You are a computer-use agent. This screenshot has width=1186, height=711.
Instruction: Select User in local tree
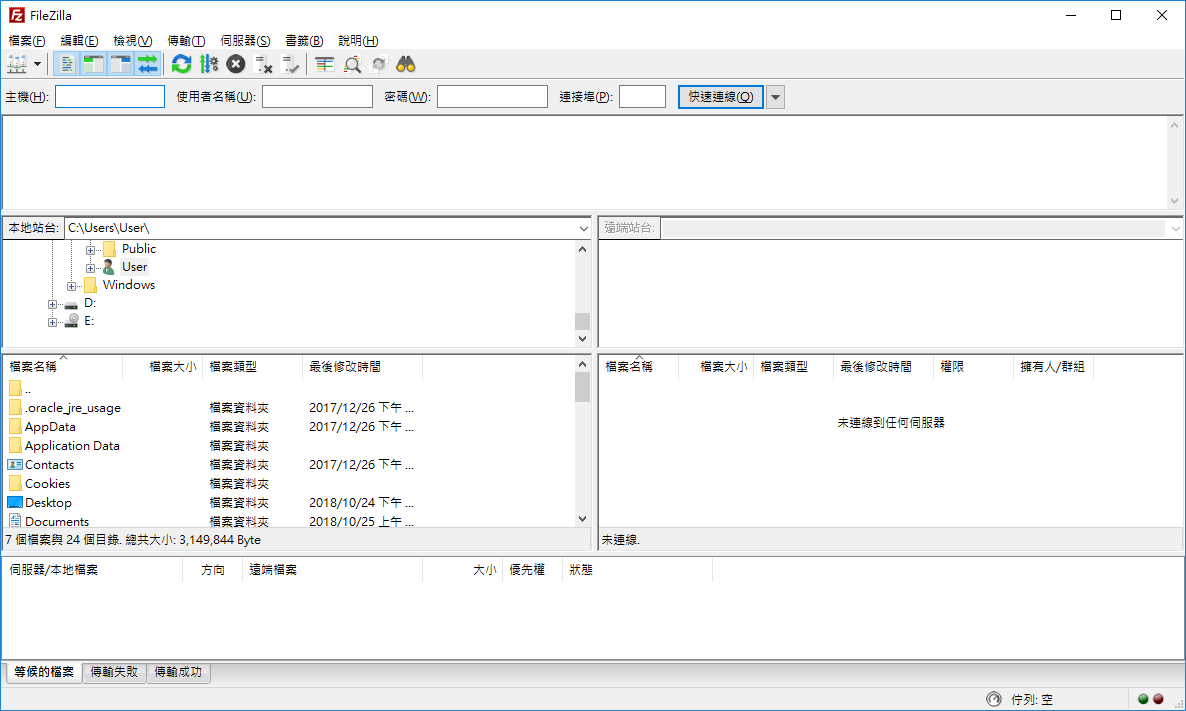[135, 267]
